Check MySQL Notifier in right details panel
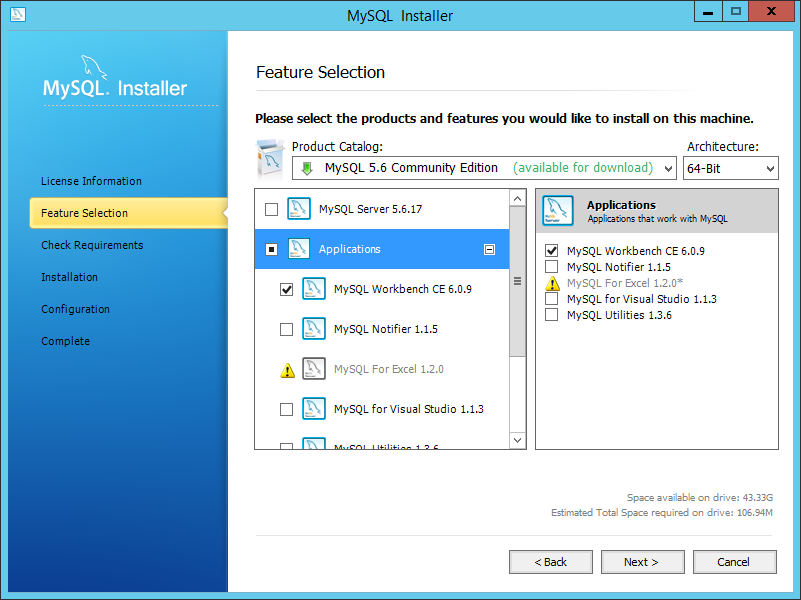The height and width of the screenshot is (600, 801). pos(552,267)
